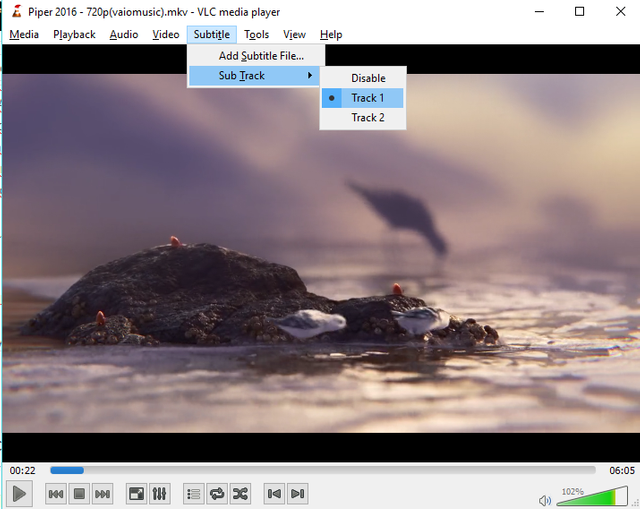Image resolution: width=640 pixels, height=509 pixels.
Task: Open the Video menu
Action: coord(166,35)
